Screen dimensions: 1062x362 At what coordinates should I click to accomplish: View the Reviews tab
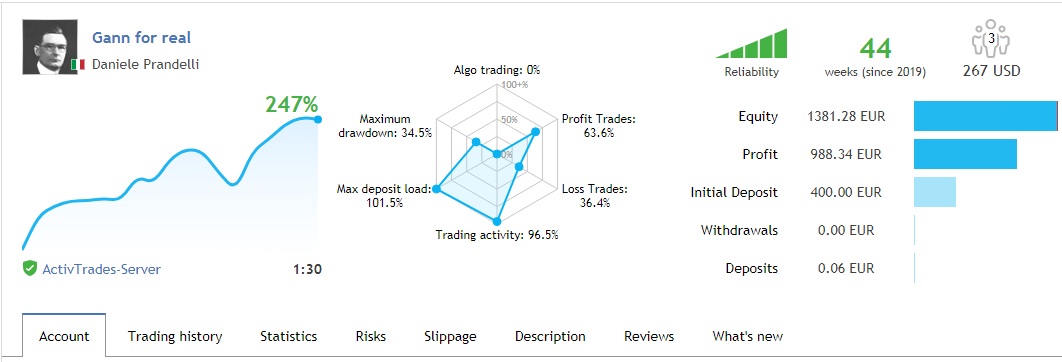pyautogui.click(x=649, y=336)
